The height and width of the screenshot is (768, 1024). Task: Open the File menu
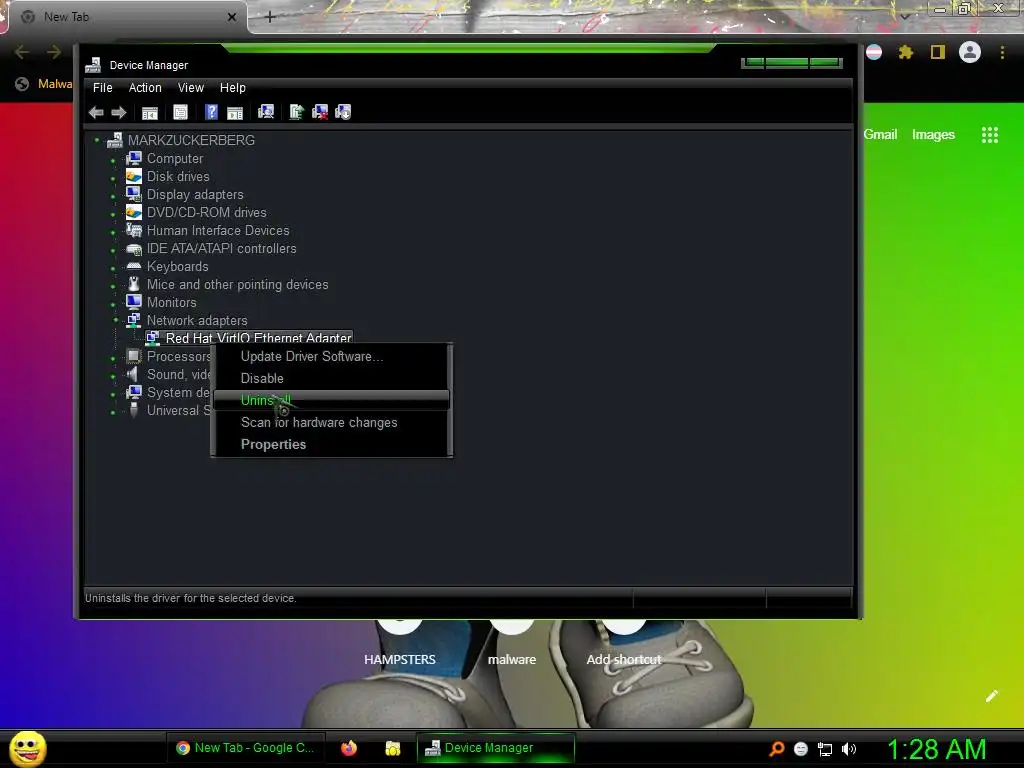tap(103, 88)
